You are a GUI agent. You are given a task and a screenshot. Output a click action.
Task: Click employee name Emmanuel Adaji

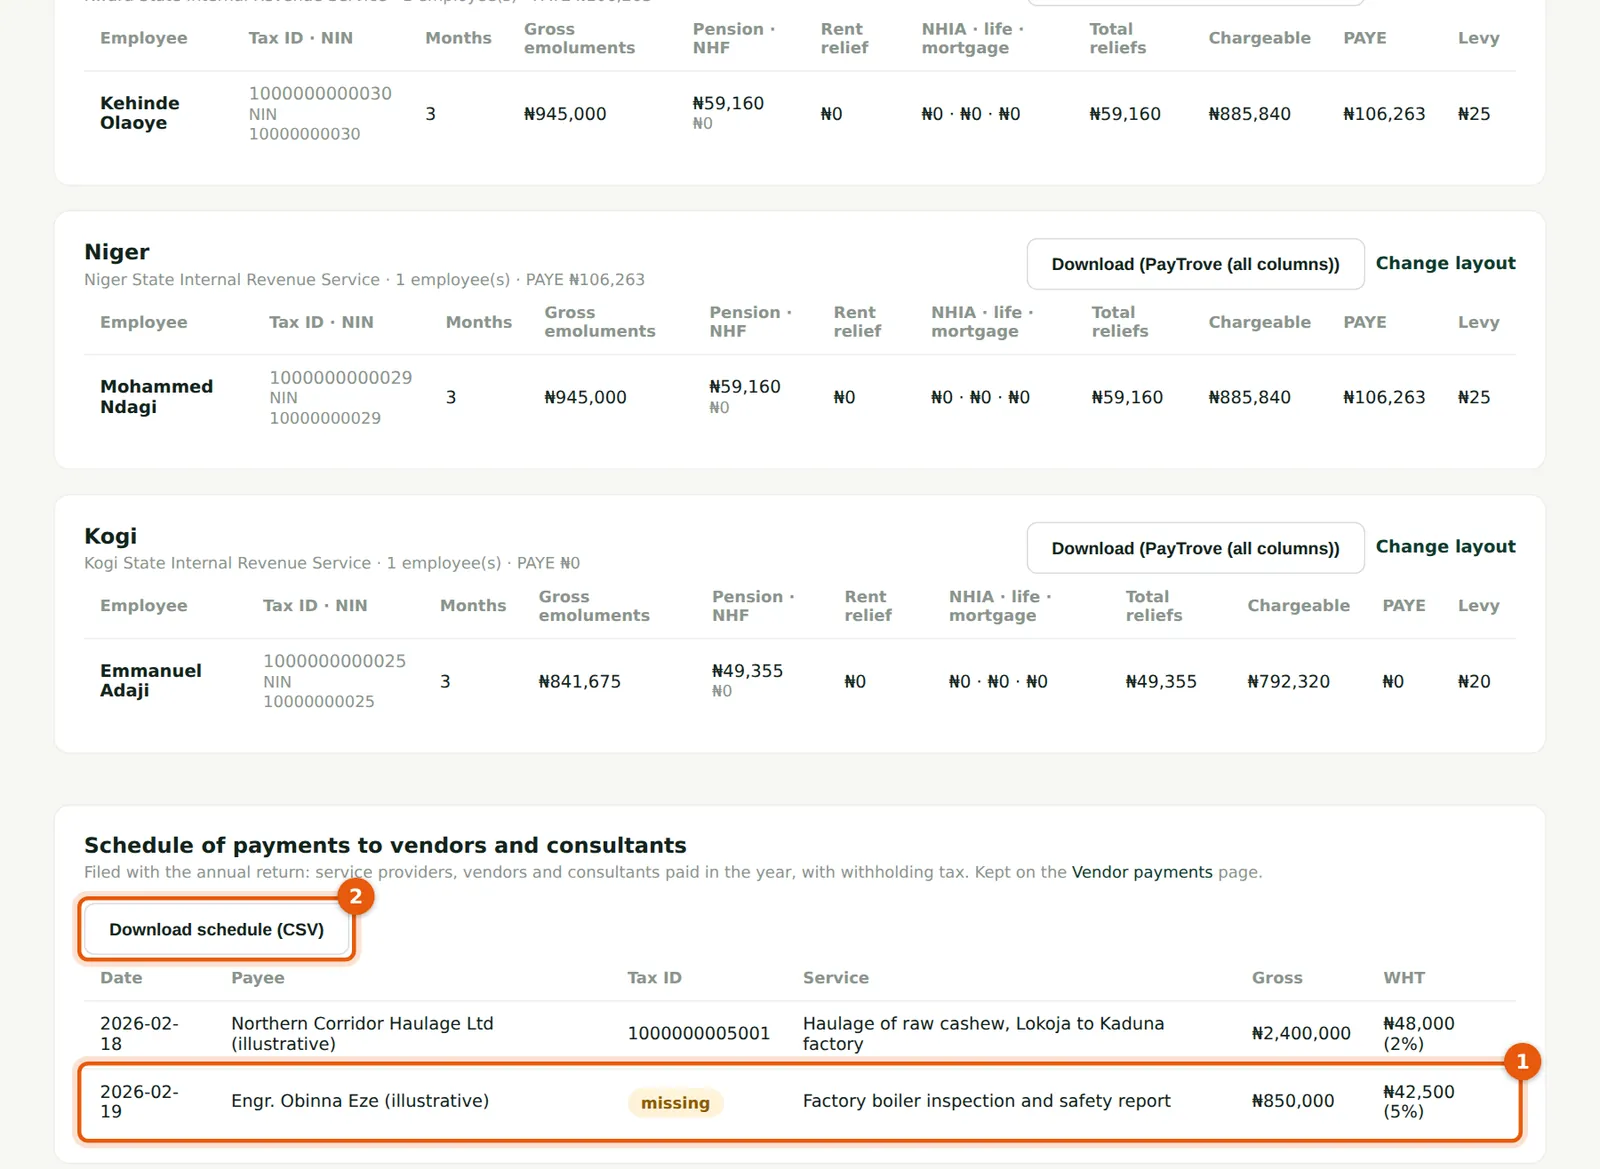tap(150, 680)
